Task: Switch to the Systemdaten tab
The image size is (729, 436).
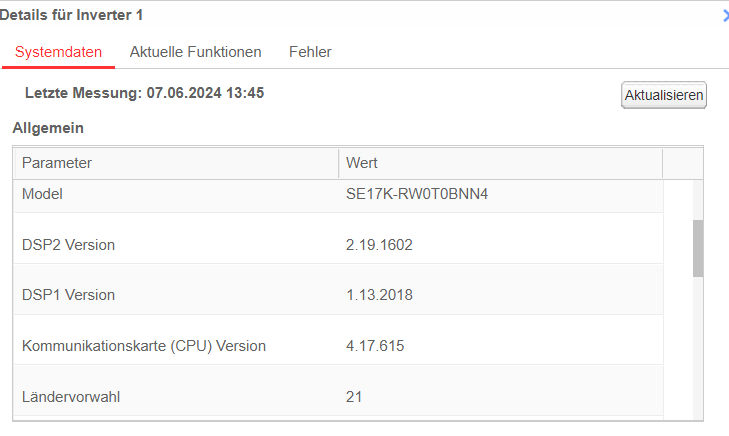Action: coord(59,52)
